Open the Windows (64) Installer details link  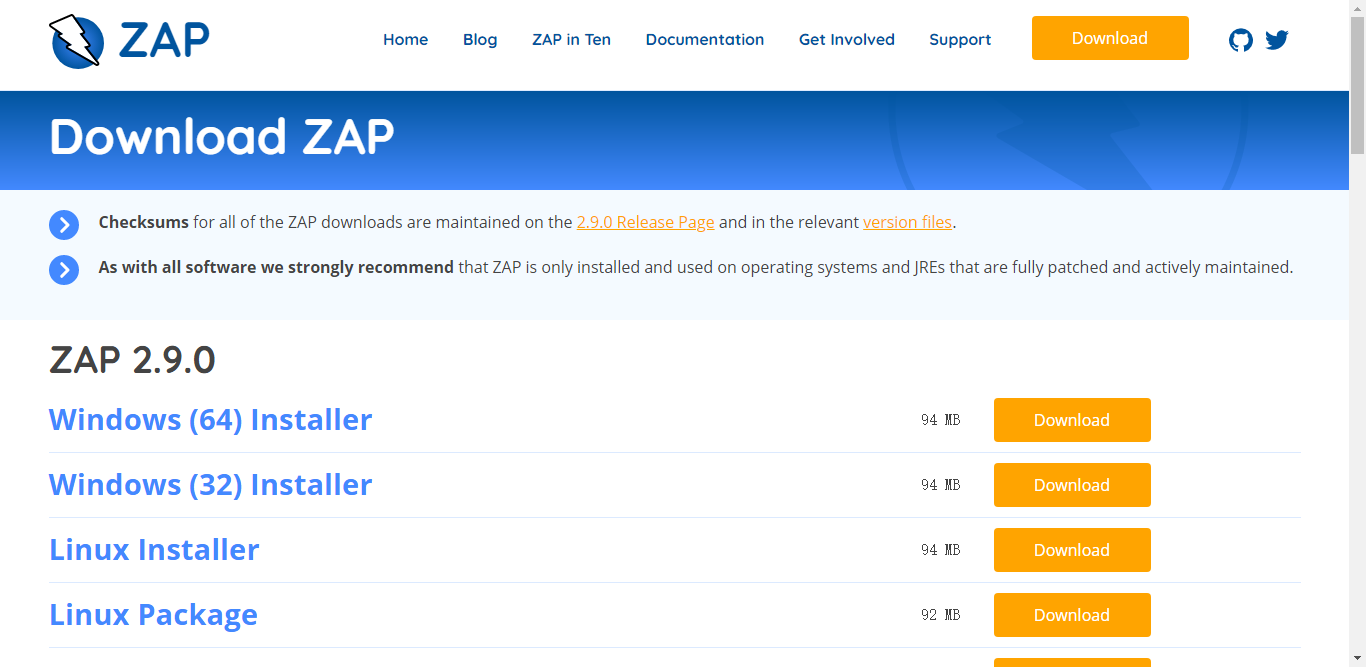click(210, 420)
